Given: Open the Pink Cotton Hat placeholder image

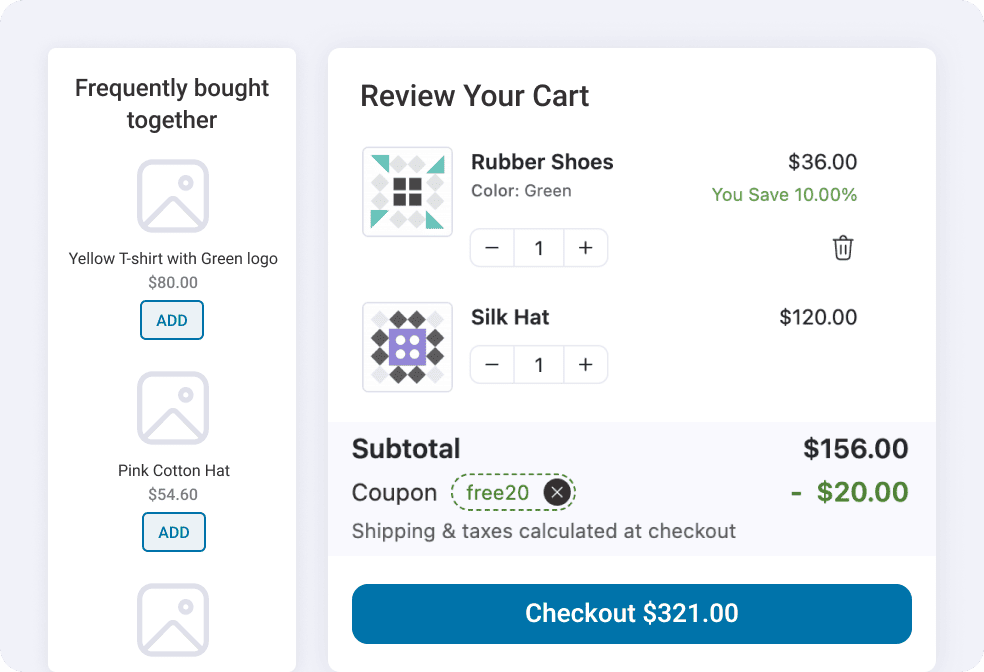Looking at the screenshot, I should pyautogui.click(x=173, y=408).
